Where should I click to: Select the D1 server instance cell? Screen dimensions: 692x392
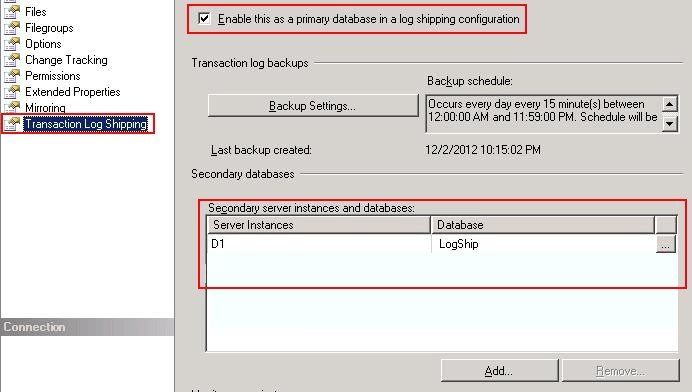[x=319, y=244]
